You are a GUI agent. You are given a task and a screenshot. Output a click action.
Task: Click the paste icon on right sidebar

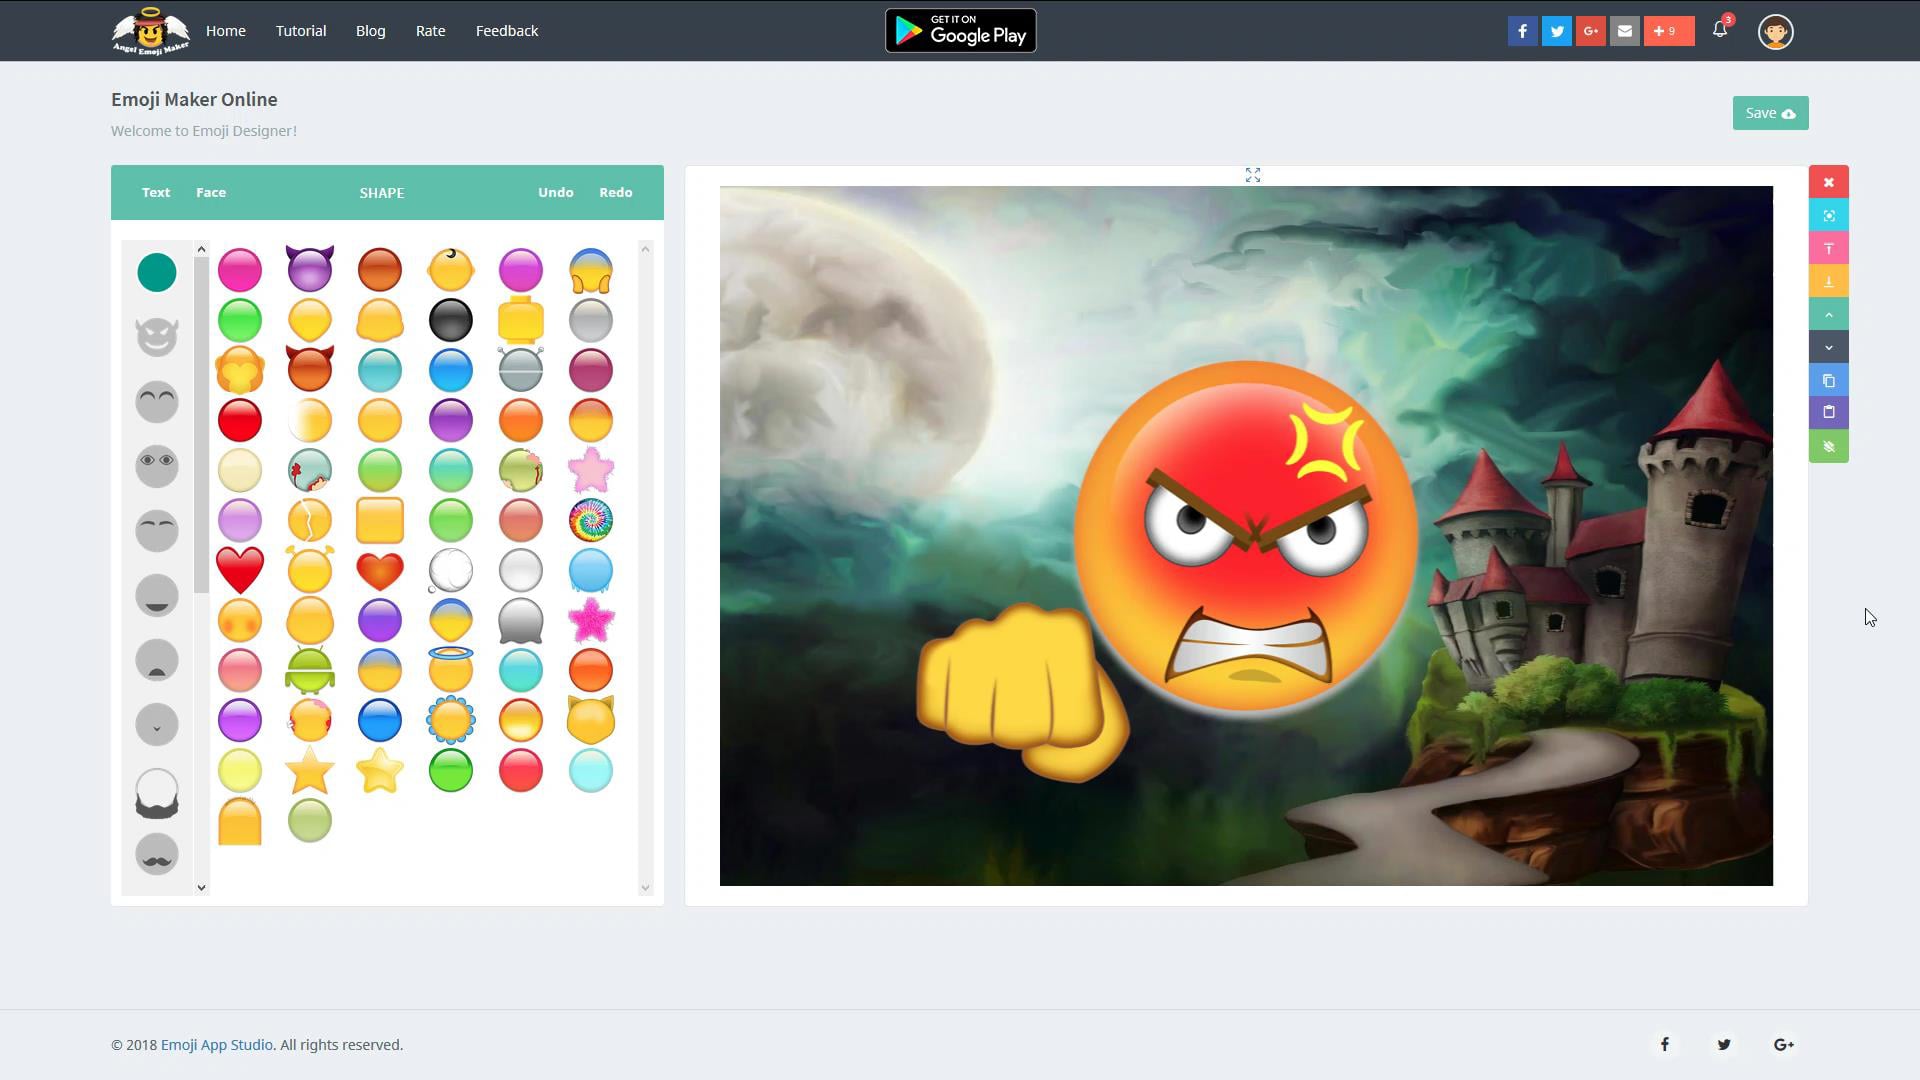coord(1829,413)
